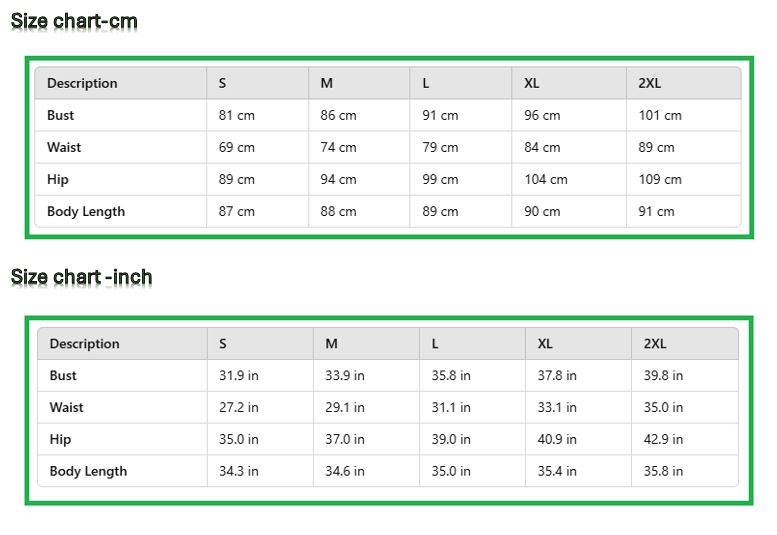777x535 pixels.
Task: Click the Bust row label in cm chart
Action: tap(61, 115)
